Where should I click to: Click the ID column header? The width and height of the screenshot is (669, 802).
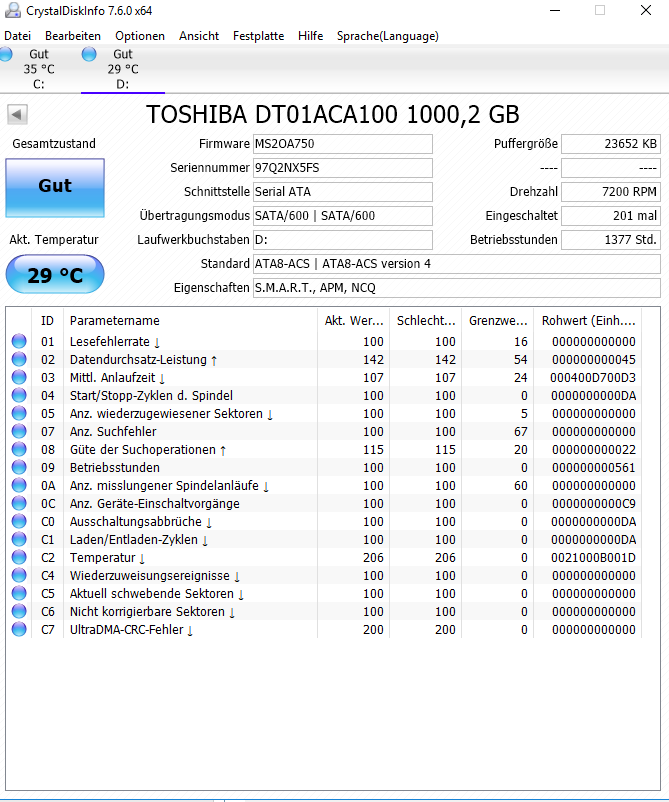tap(47, 321)
